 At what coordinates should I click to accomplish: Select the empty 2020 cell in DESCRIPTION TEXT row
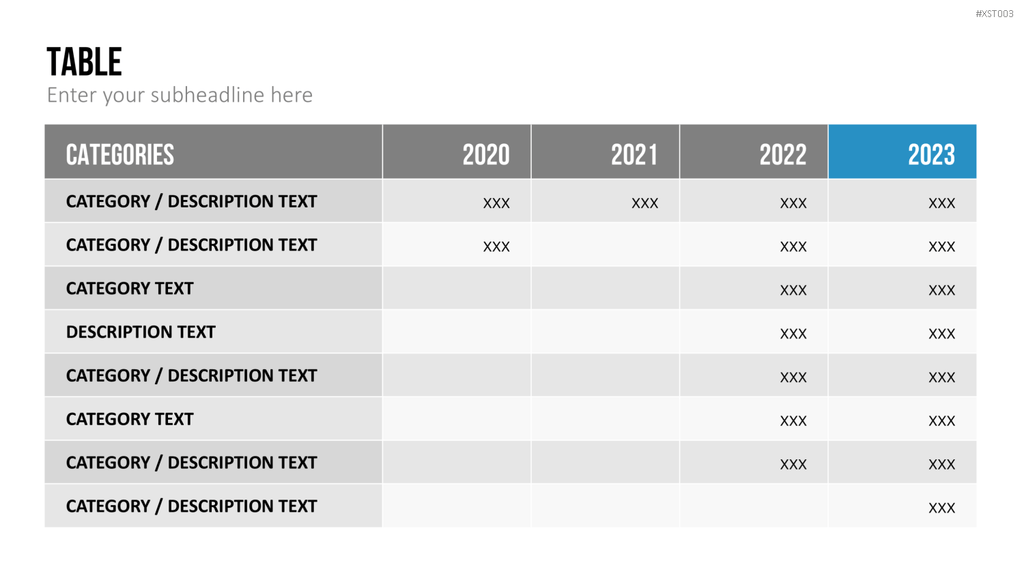457,332
